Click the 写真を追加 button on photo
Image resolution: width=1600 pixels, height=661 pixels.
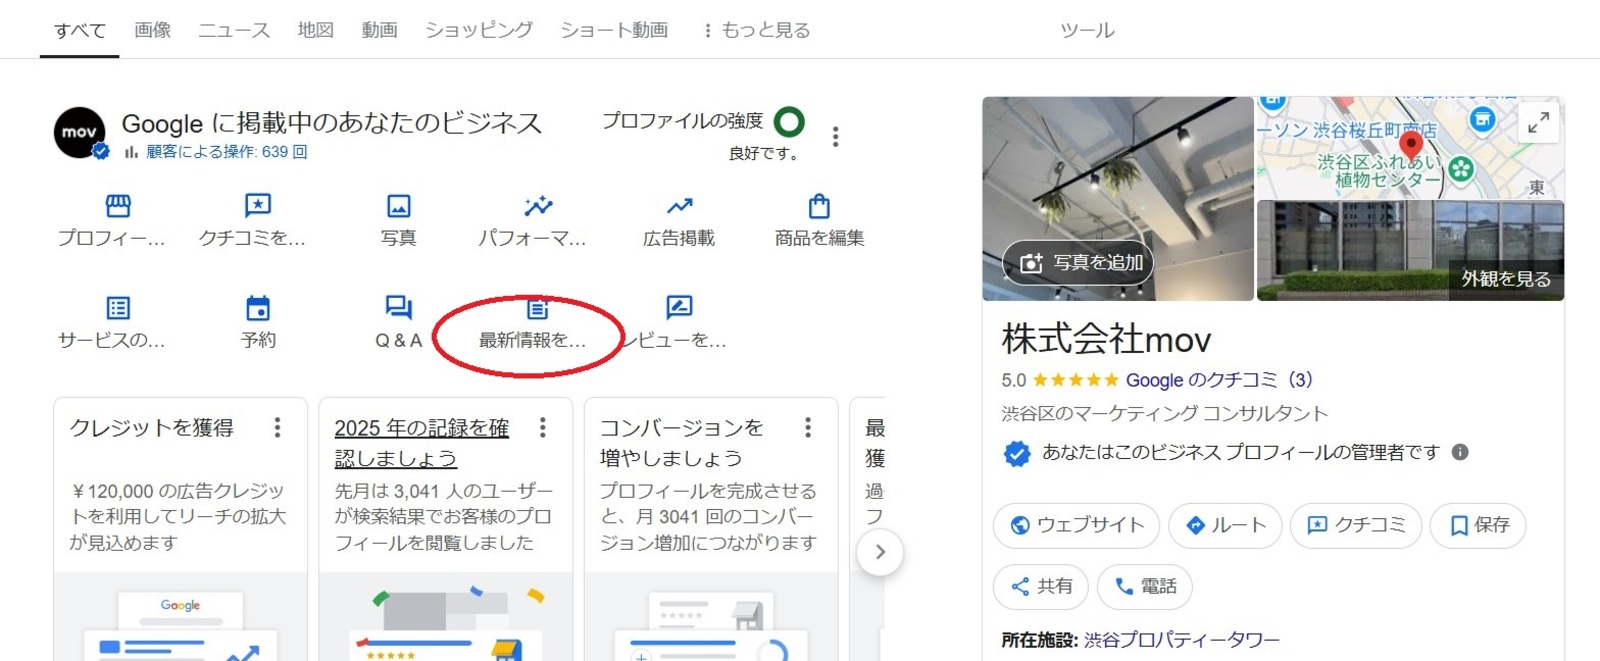click(x=1079, y=263)
